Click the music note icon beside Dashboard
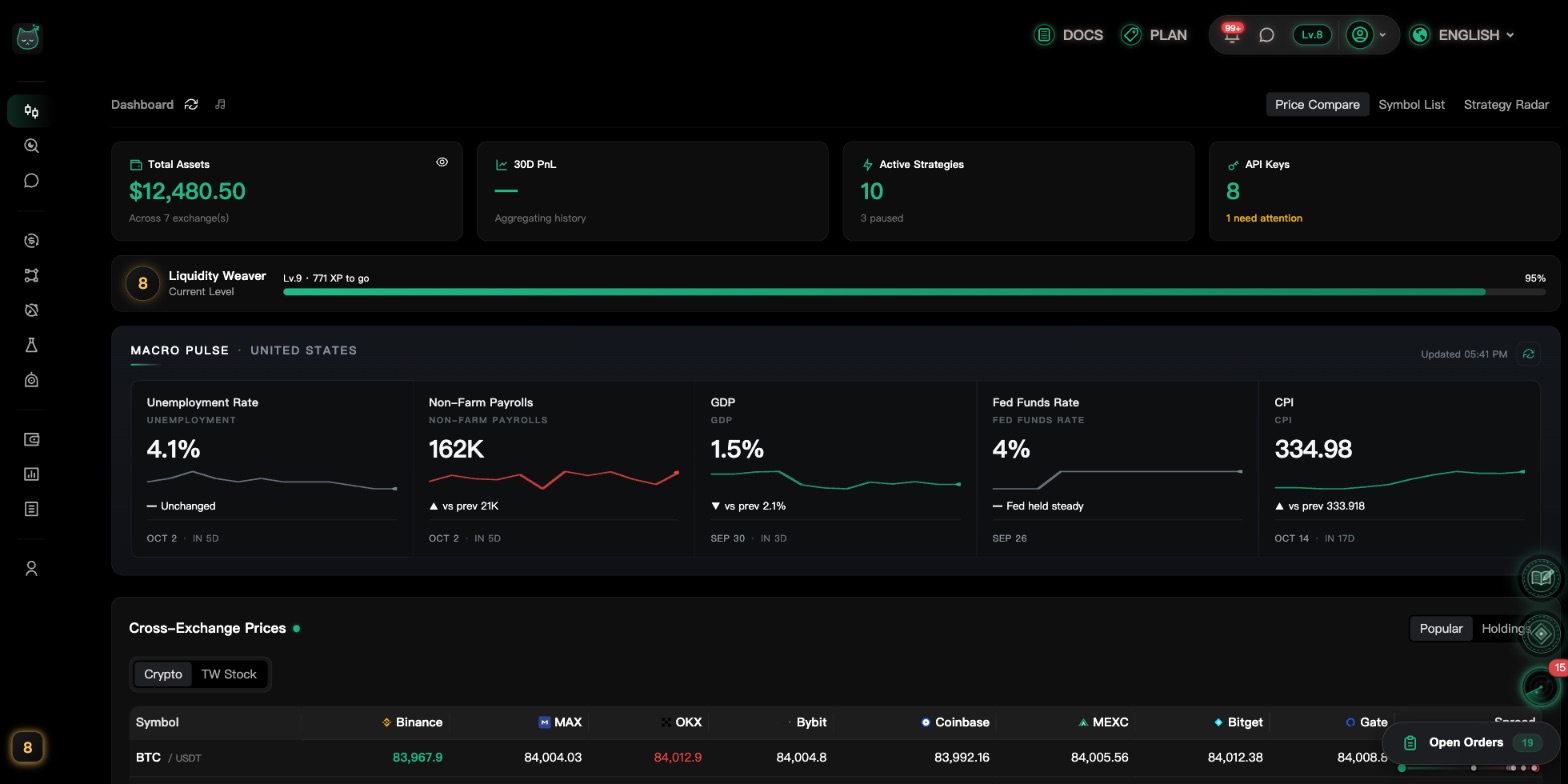1568x784 pixels. tap(220, 104)
